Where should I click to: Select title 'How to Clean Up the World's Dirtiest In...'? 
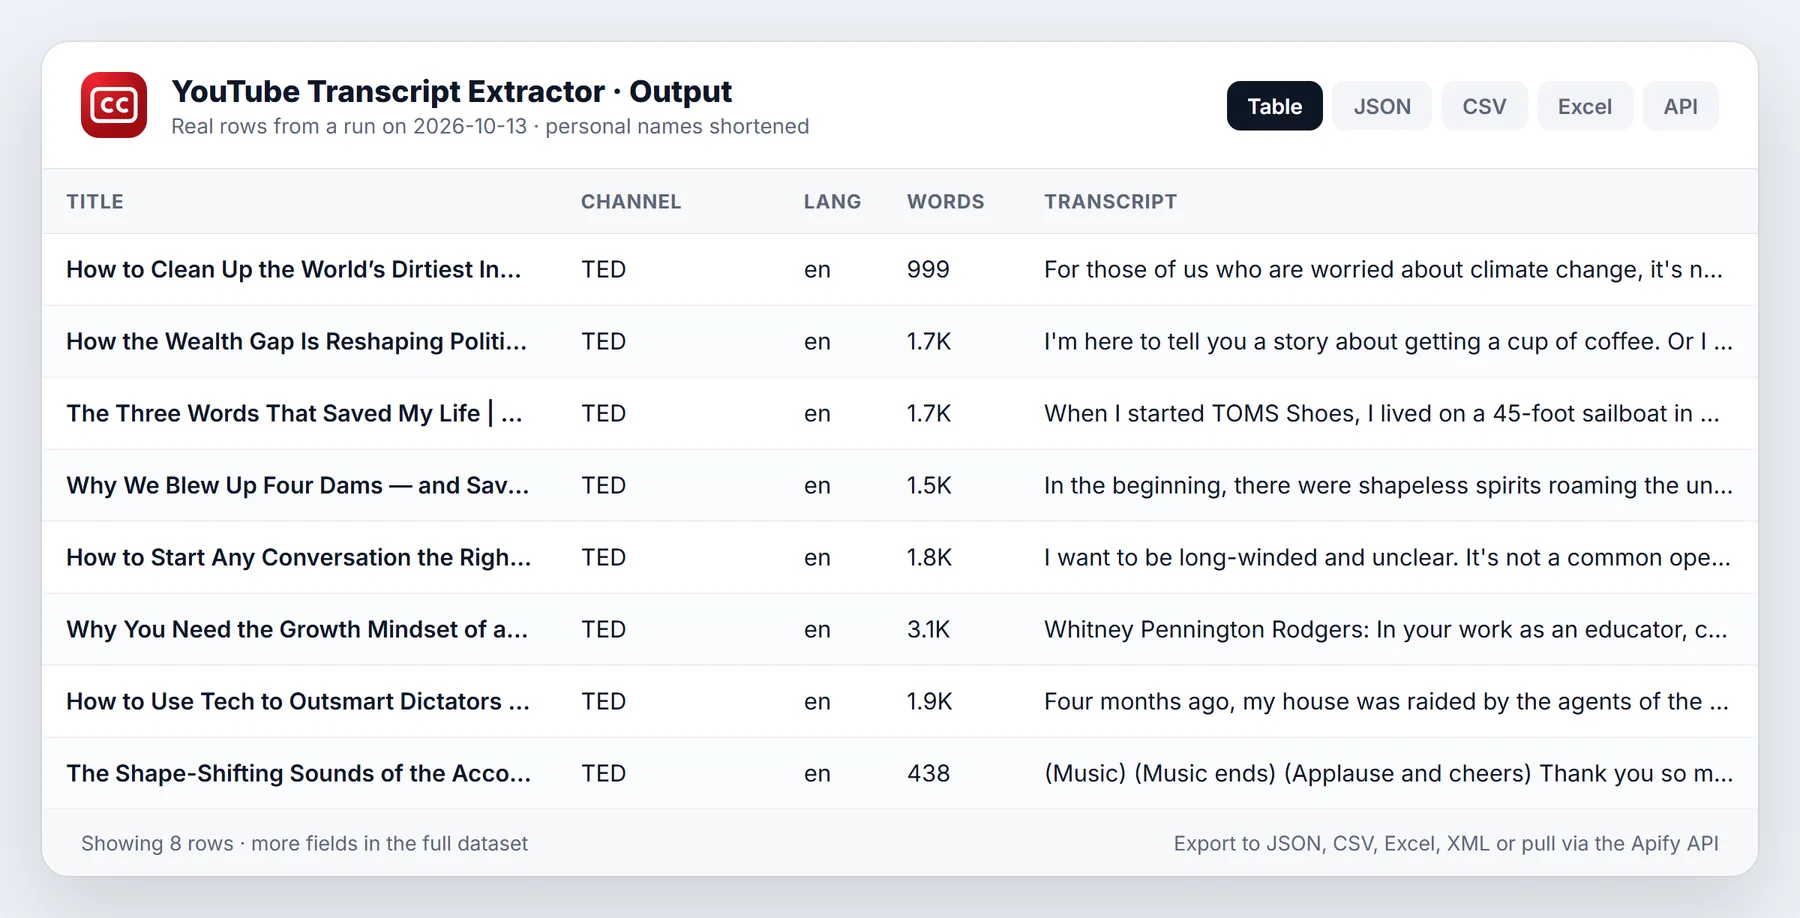(294, 269)
